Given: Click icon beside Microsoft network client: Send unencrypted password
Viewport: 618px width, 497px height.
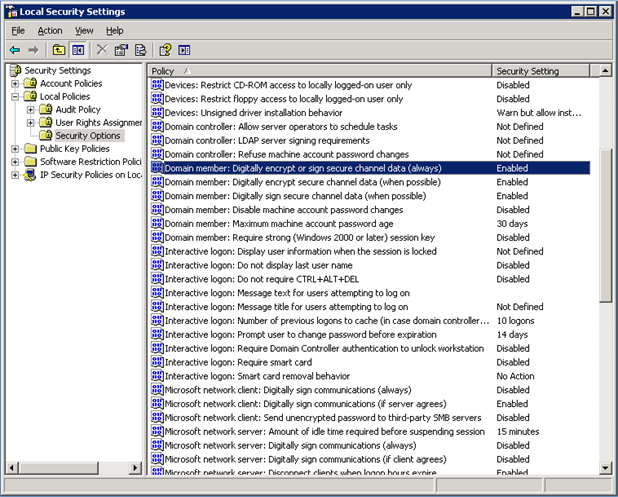Looking at the screenshot, I should pyautogui.click(x=157, y=417).
